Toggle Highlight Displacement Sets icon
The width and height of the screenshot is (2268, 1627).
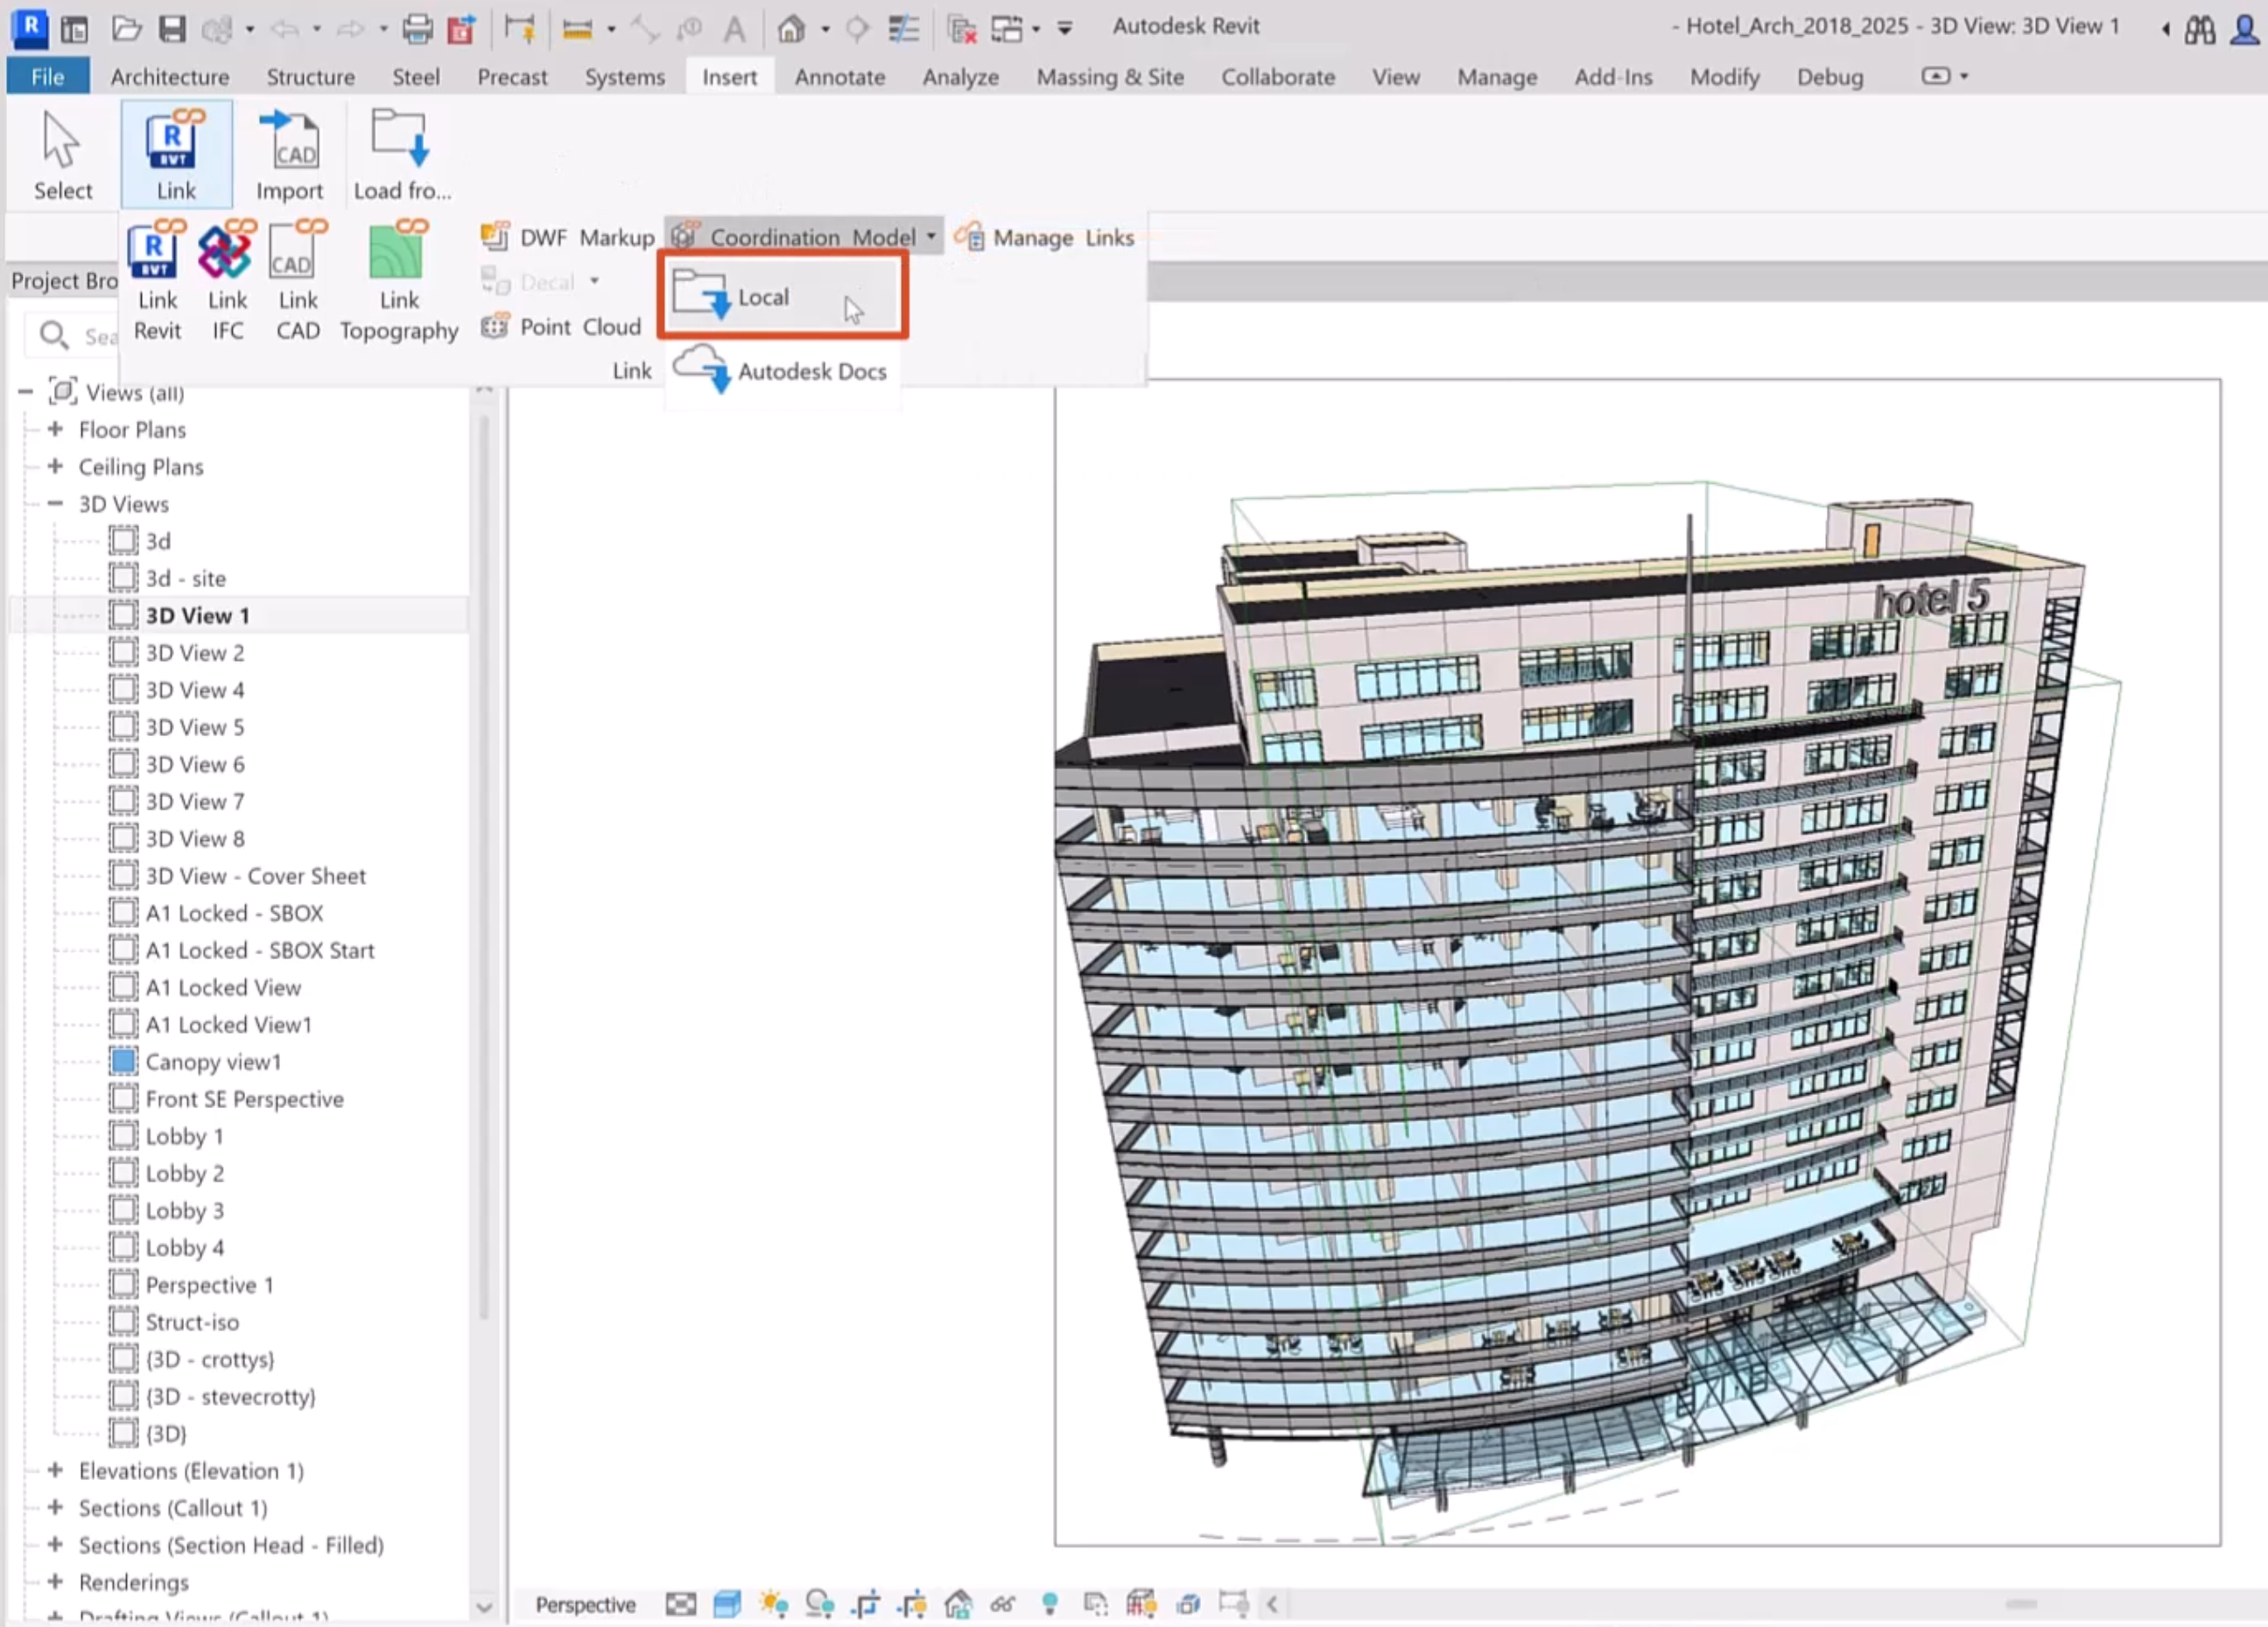pyautogui.click(x=1187, y=1604)
